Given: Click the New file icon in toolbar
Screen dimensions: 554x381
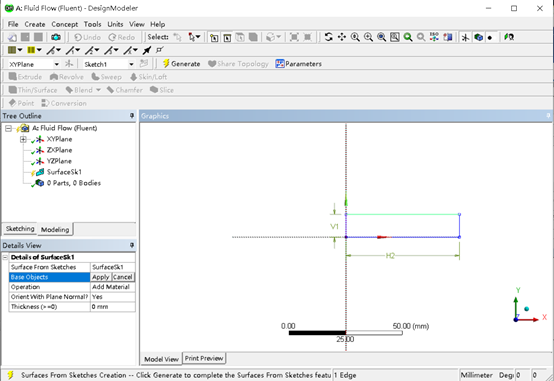Looking at the screenshot, I should point(12,37).
